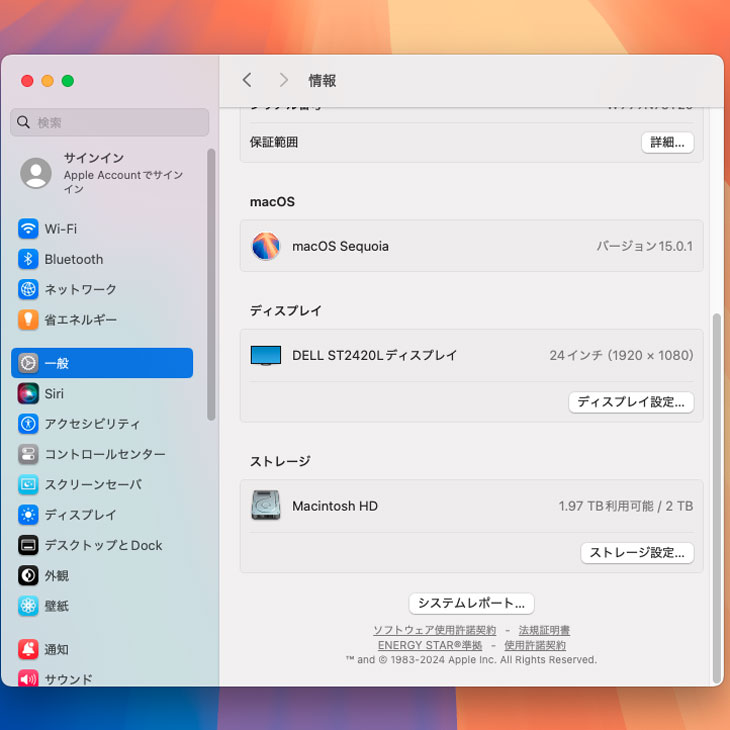Click the サウンド speaker icon
730x730 pixels.
pyautogui.click(x=28, y=678)
